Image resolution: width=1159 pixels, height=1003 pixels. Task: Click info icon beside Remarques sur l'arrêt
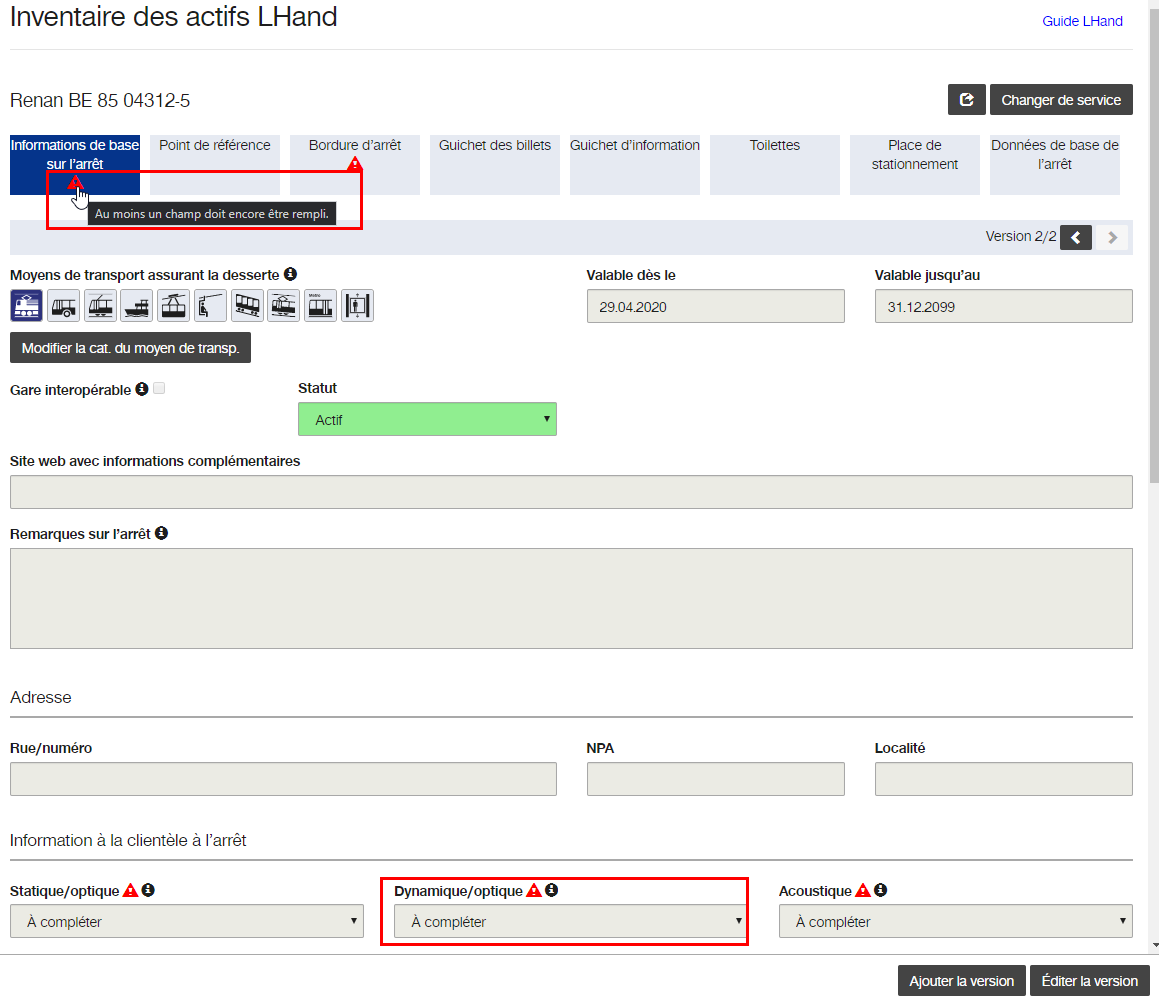coord(161,533)
